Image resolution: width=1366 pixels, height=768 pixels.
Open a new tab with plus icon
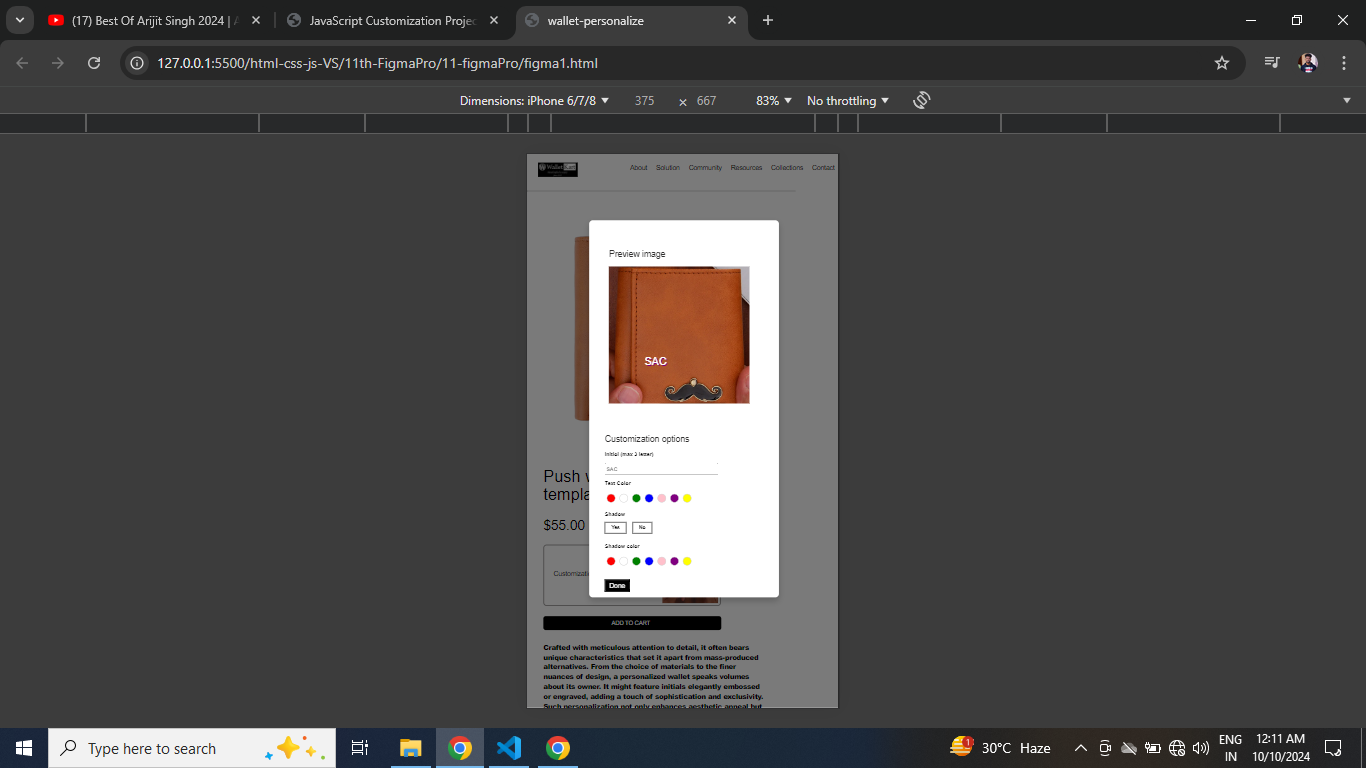768,20
